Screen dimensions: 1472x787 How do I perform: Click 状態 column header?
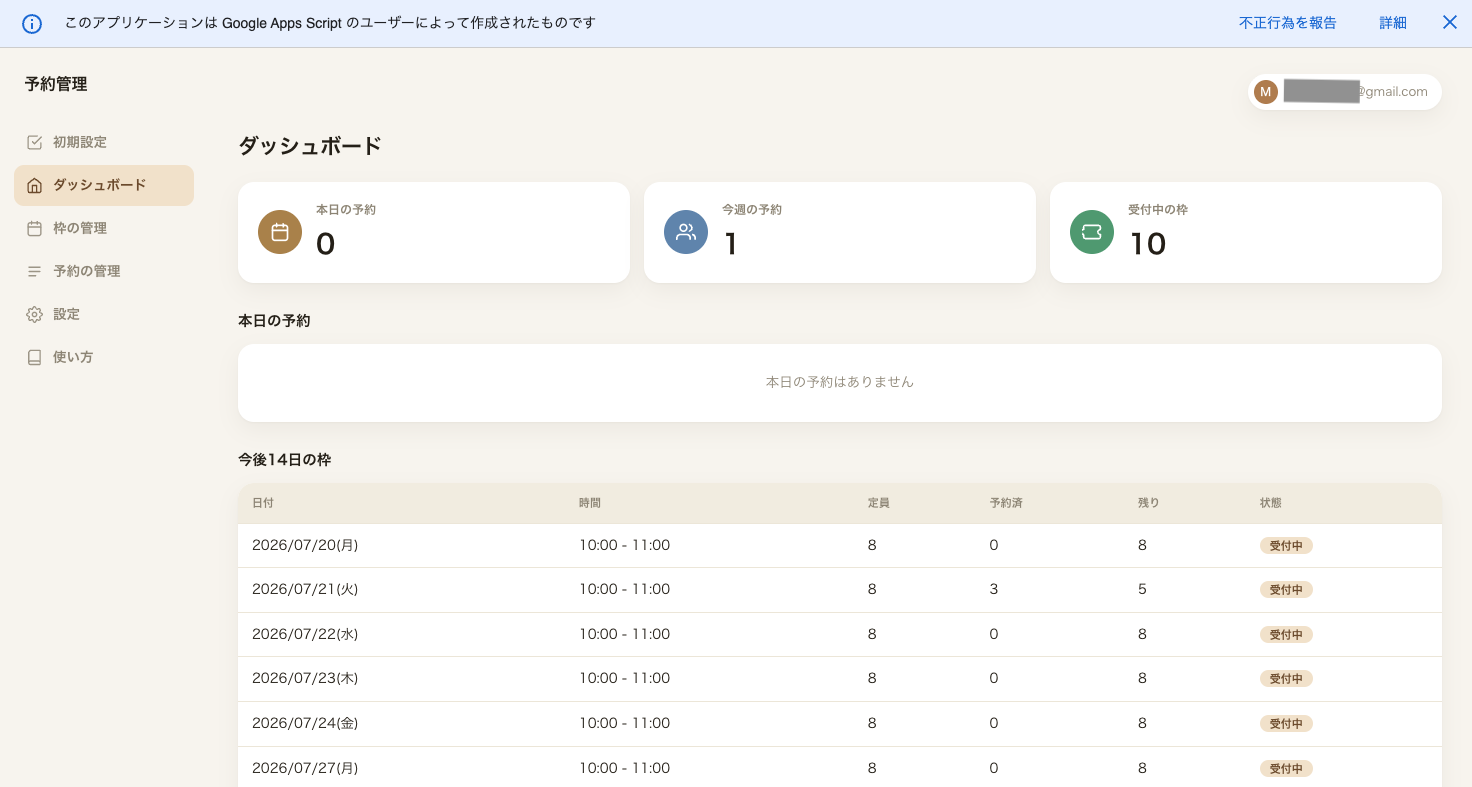(x=1271, y=503)
